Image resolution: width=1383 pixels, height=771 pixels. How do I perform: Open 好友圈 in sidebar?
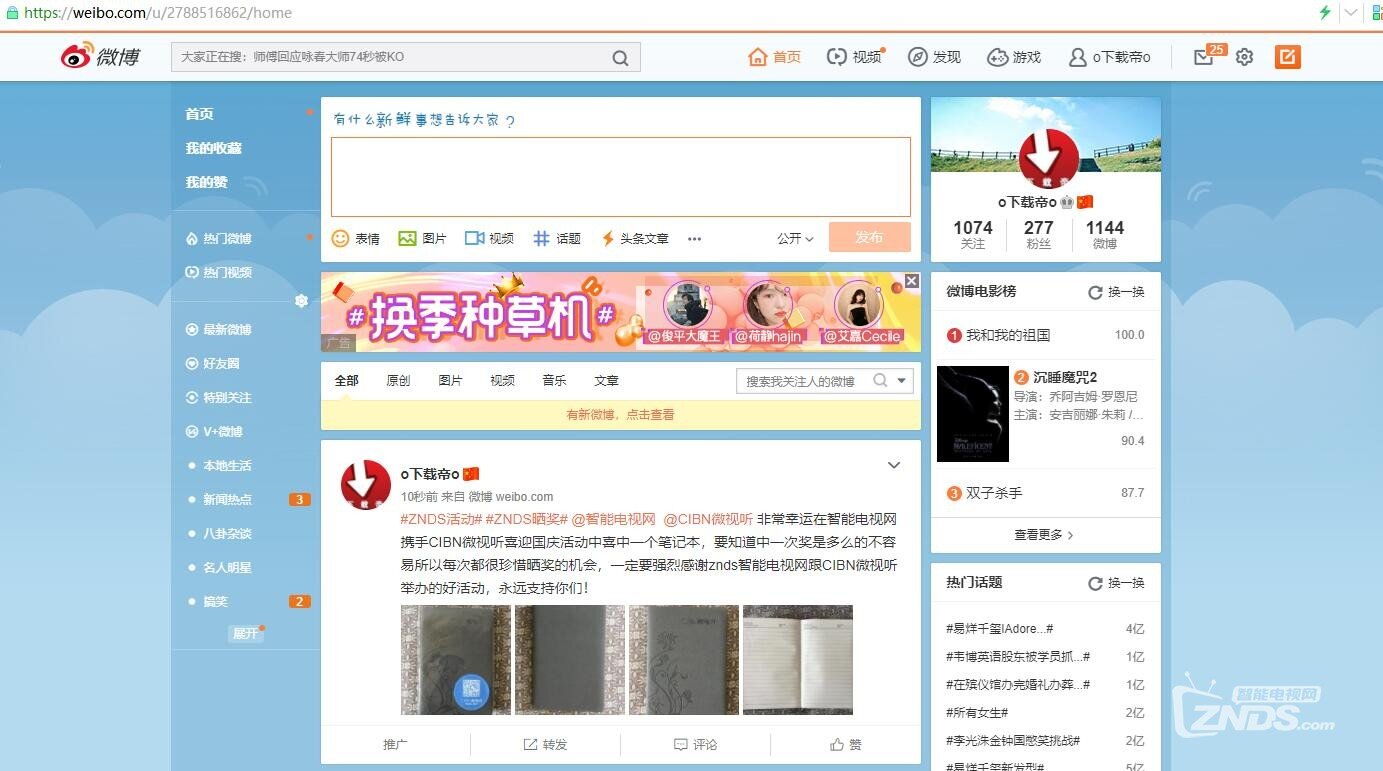(213, 363)
